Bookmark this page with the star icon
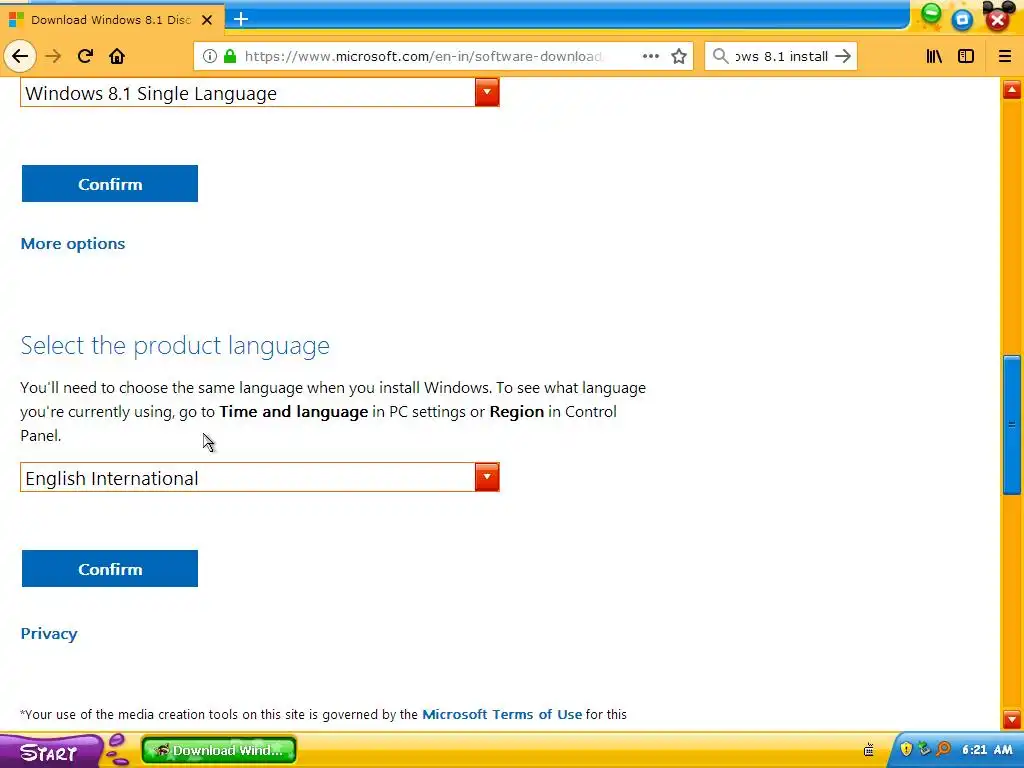This screenshot has width=1024, height=768. [679, 56]
